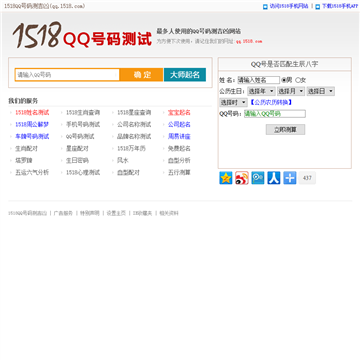Click the 大师起名 button
The height and width of the screenshot is (360, 360).
(185, 75)
